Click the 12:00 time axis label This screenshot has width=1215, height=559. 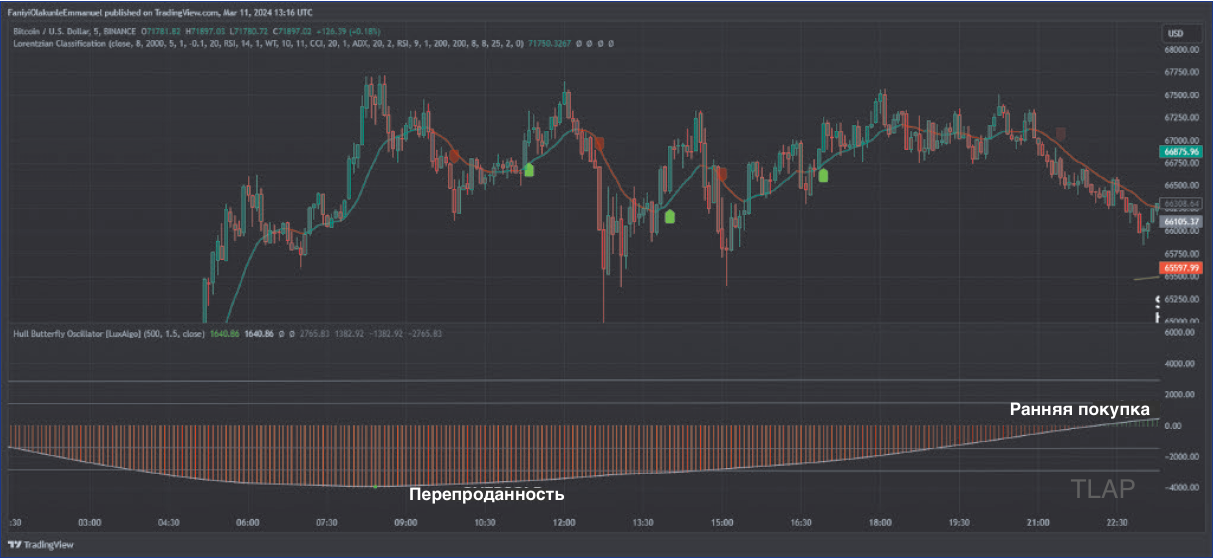click(x=564, y=522)
